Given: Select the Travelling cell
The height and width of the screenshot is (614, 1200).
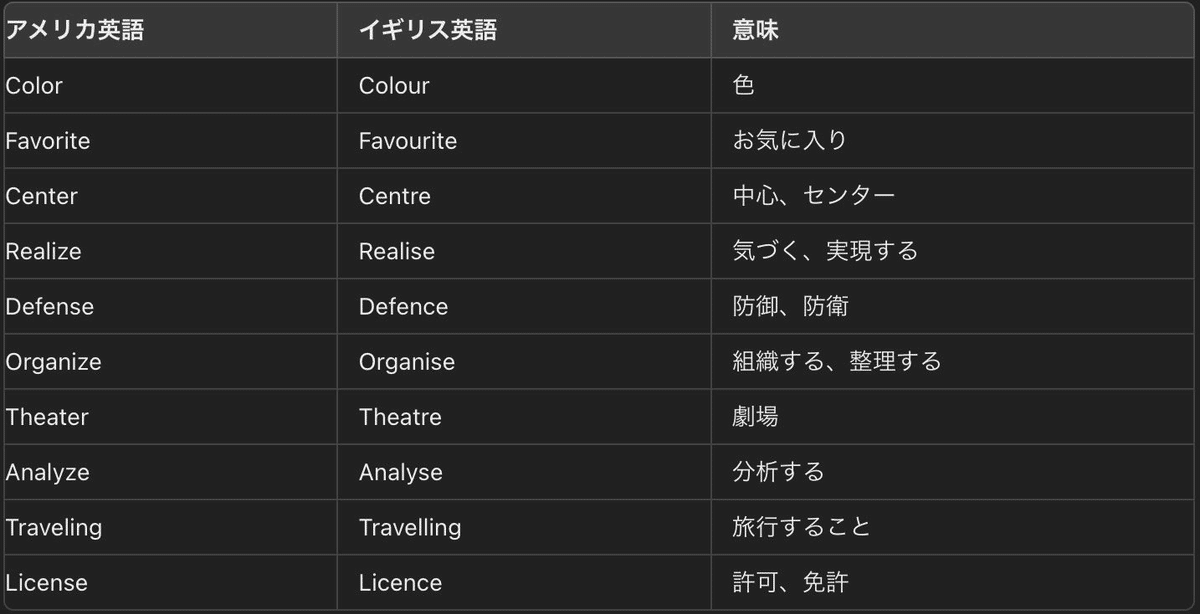Looking at the screenshot, I should pyautogui.click(x=410, y=527).
